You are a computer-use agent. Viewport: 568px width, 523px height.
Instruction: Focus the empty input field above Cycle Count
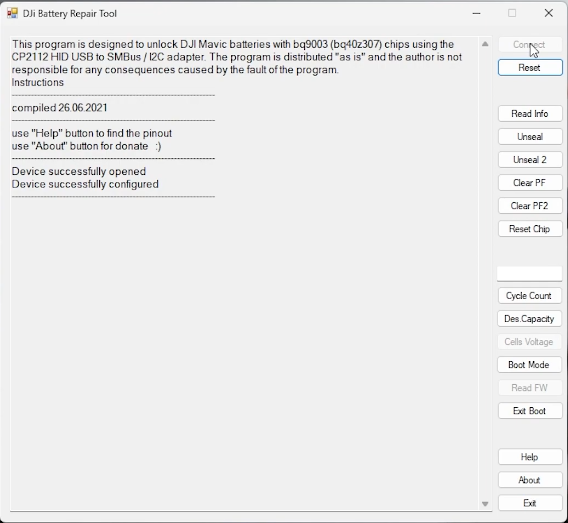[x=530, y=274]
